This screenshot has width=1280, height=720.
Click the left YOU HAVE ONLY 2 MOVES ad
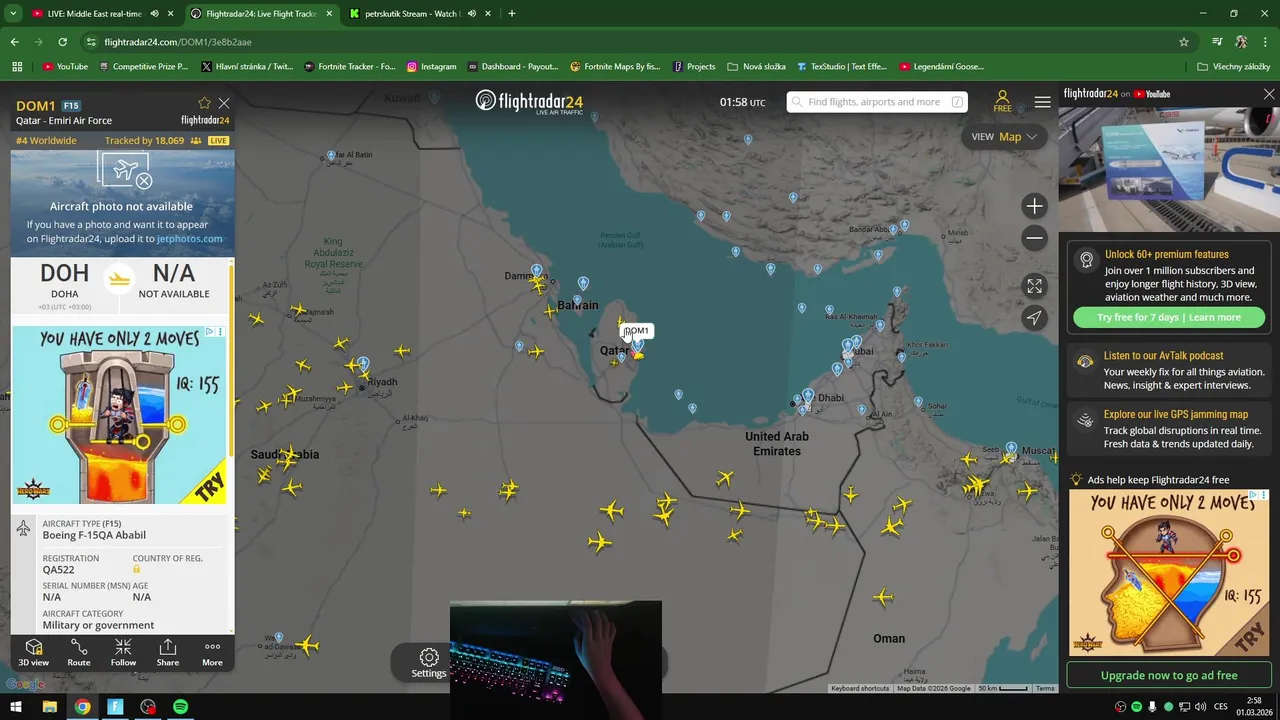pyautogui.click(x=120, y=415)
